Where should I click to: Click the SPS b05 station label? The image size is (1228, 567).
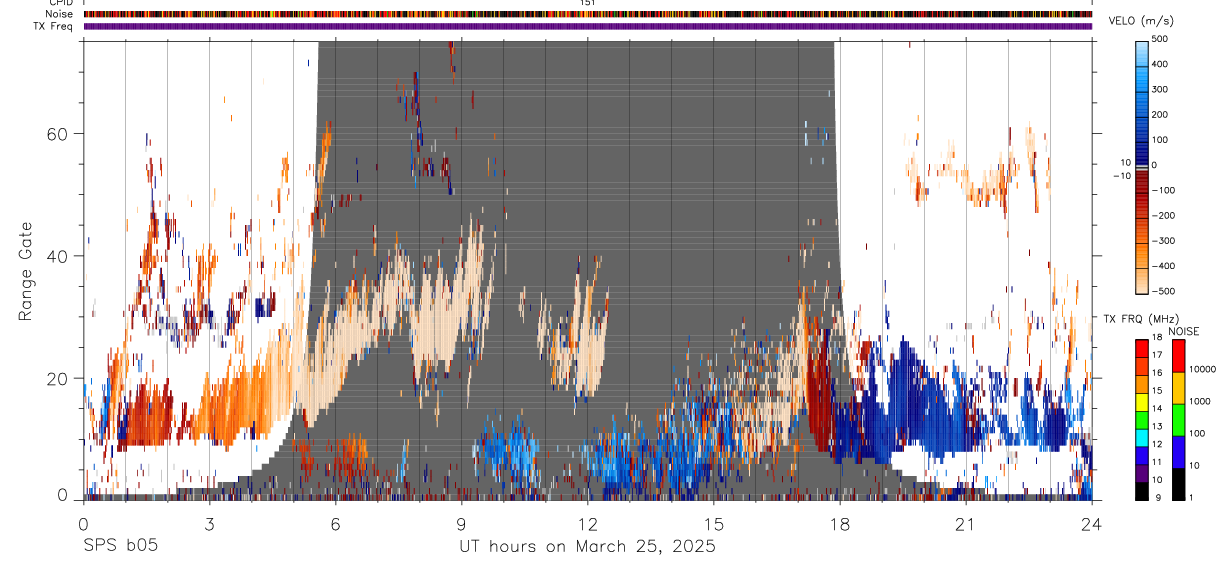(120, 547)
